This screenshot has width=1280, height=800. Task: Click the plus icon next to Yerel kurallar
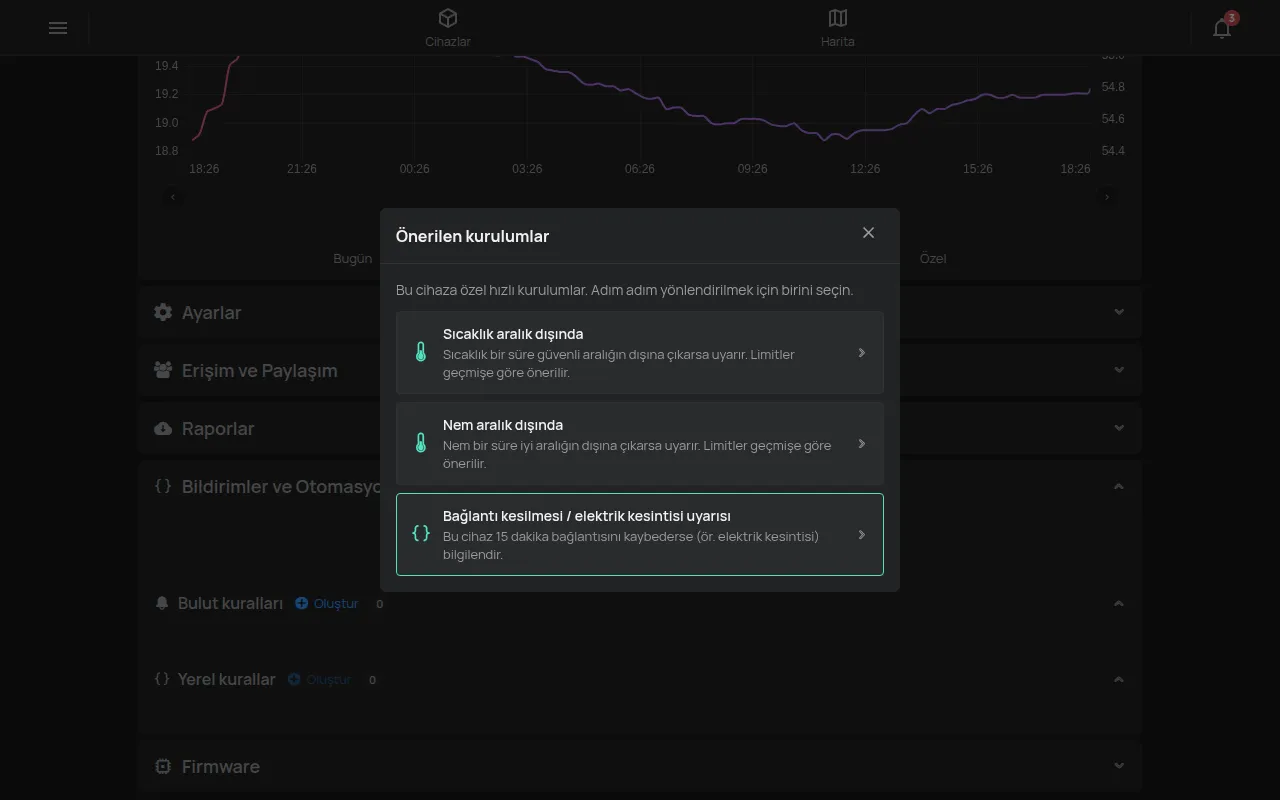click(x=294, y=679)
